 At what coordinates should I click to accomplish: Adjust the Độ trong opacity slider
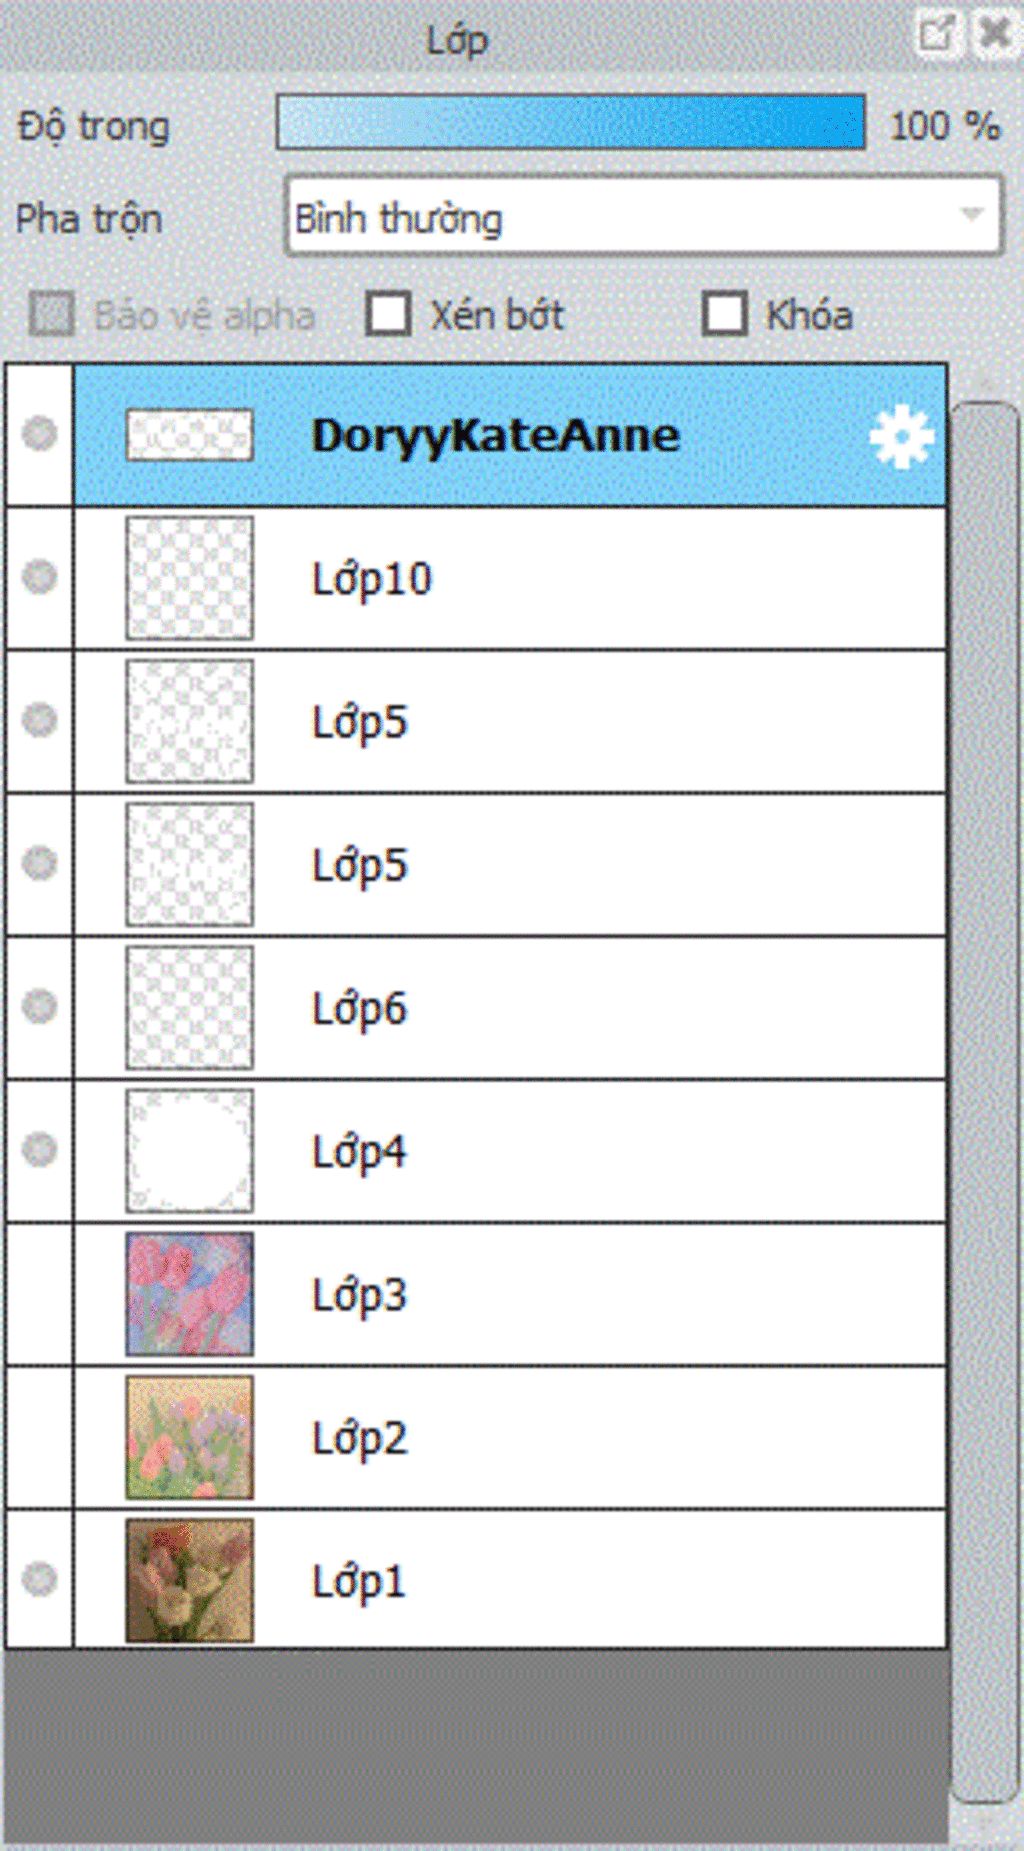pyautogui.click(x=570, y=122)
